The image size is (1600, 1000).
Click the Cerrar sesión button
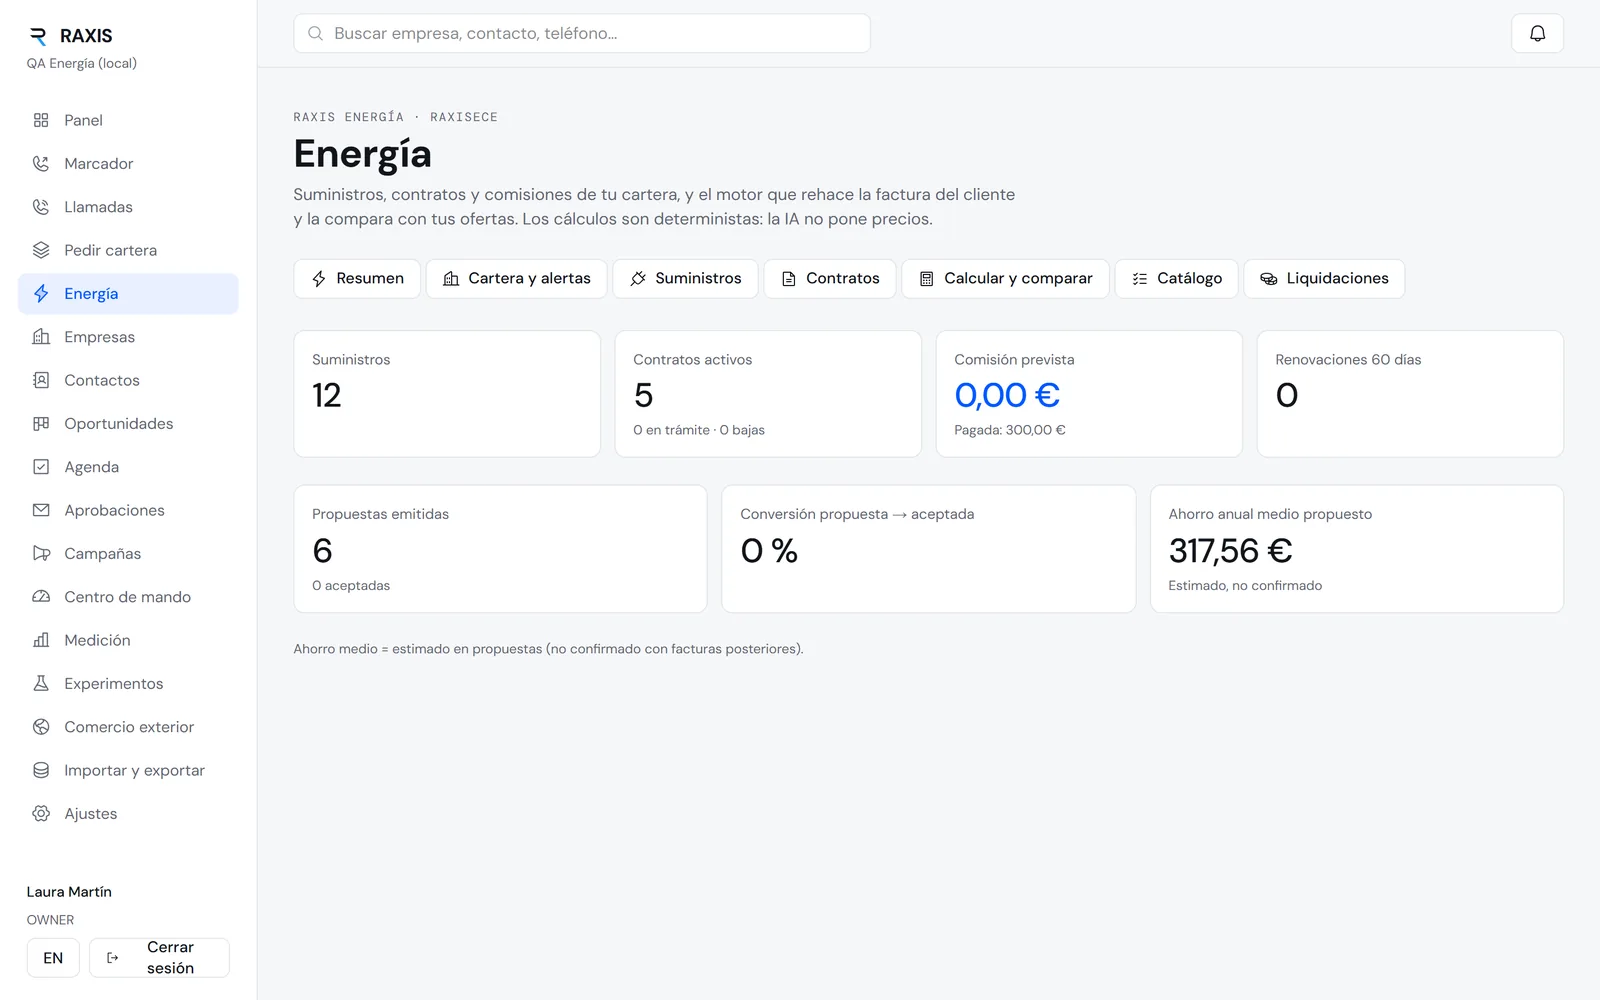(159, 957)
